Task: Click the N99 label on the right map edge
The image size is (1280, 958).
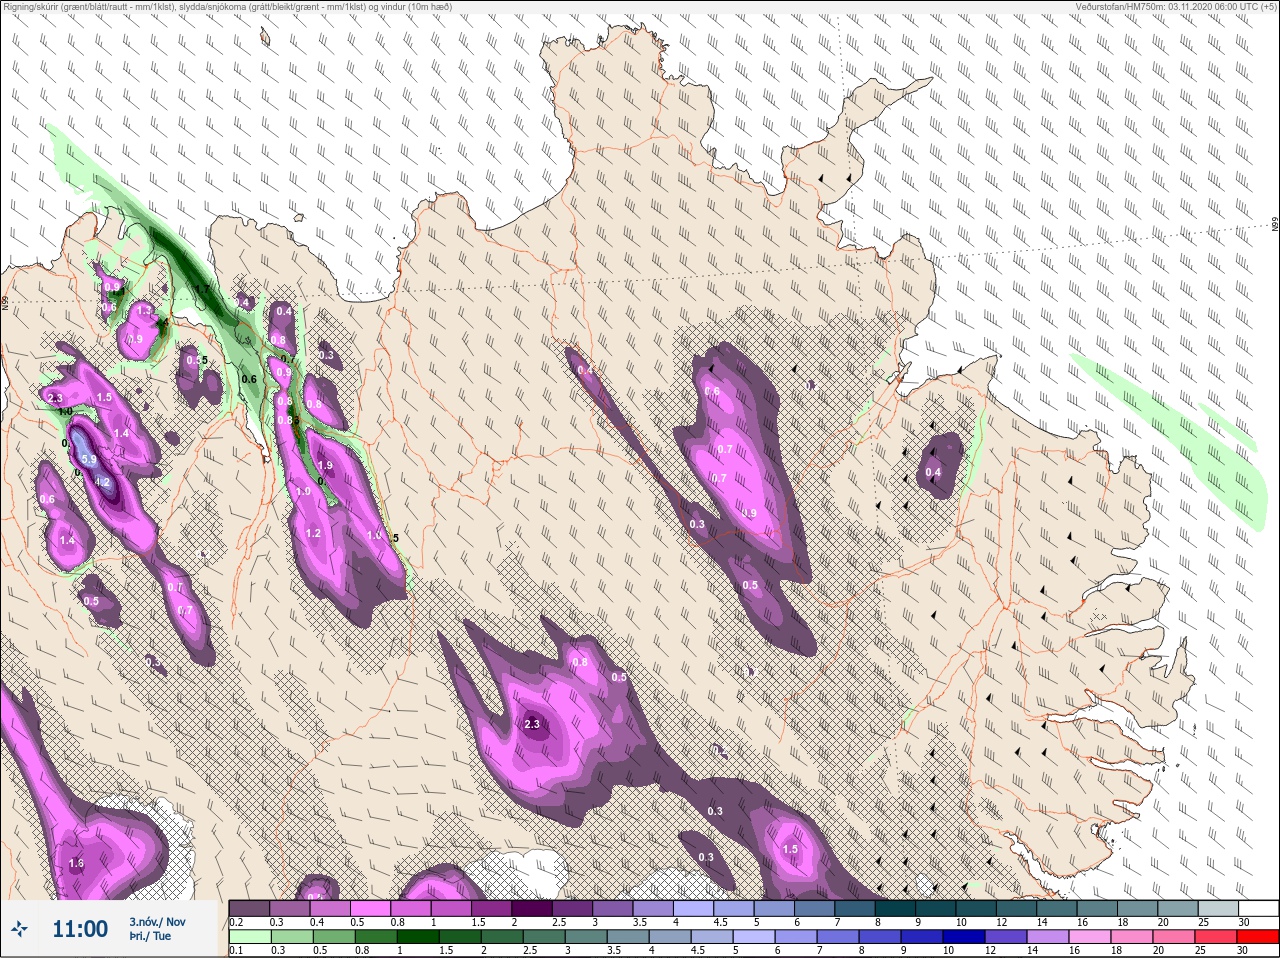Action: pyautogui.click(x=1275, y=225)
